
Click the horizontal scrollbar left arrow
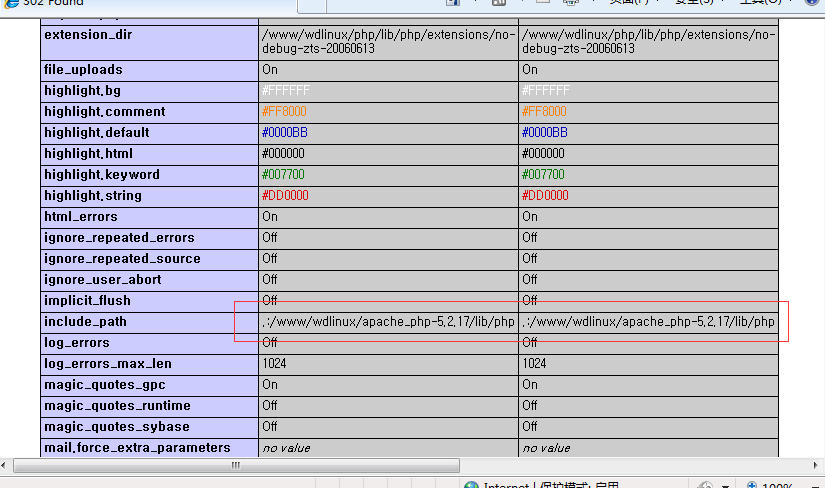(x=4, y=465)
